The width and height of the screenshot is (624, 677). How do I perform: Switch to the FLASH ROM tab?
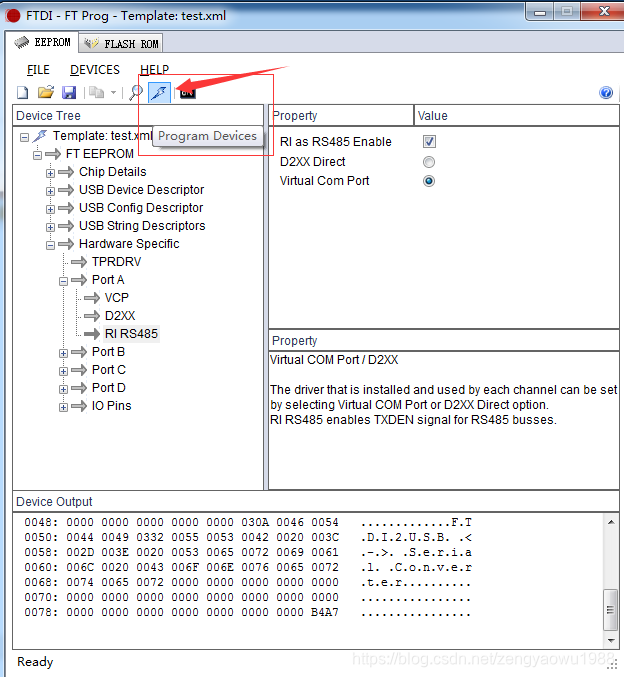pos(122,44)
